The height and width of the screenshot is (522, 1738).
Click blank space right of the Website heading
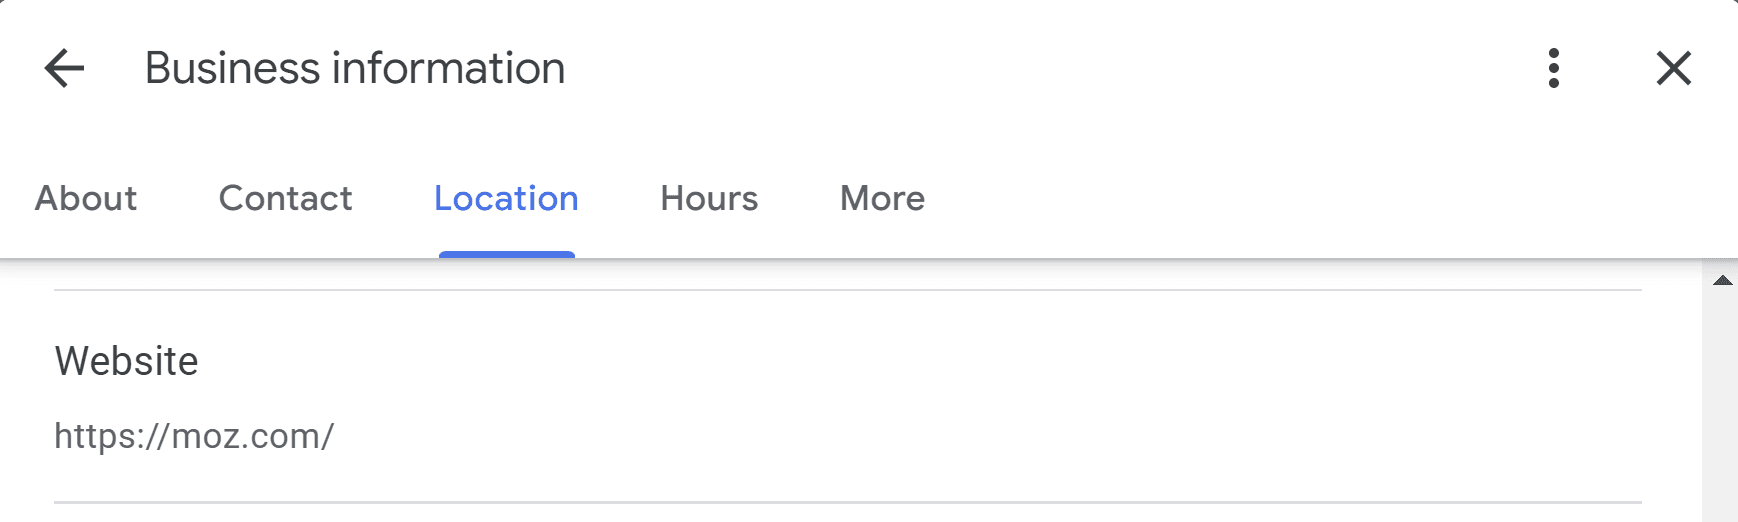900,361
